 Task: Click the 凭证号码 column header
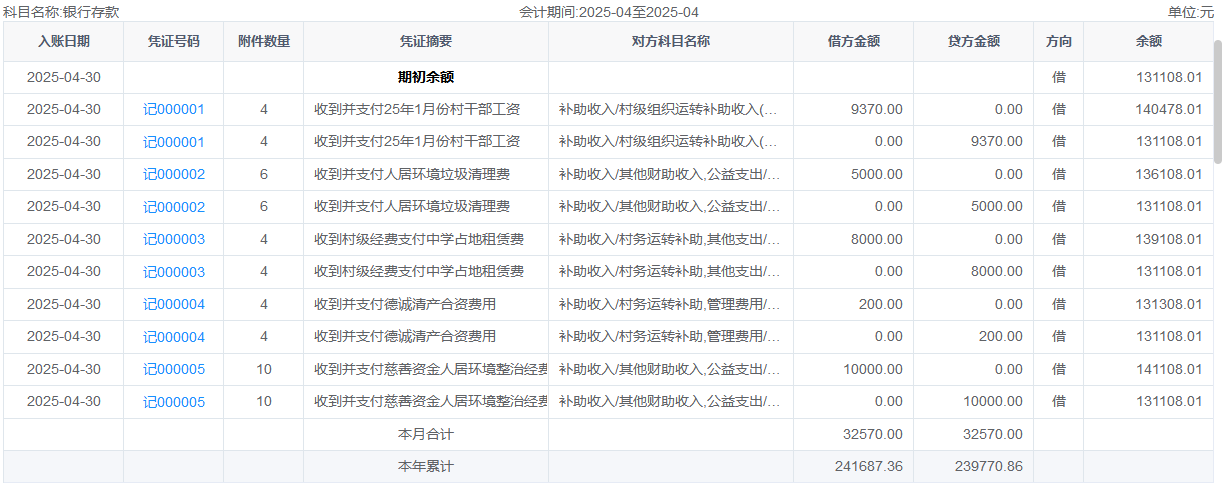(x=174, y=42)
